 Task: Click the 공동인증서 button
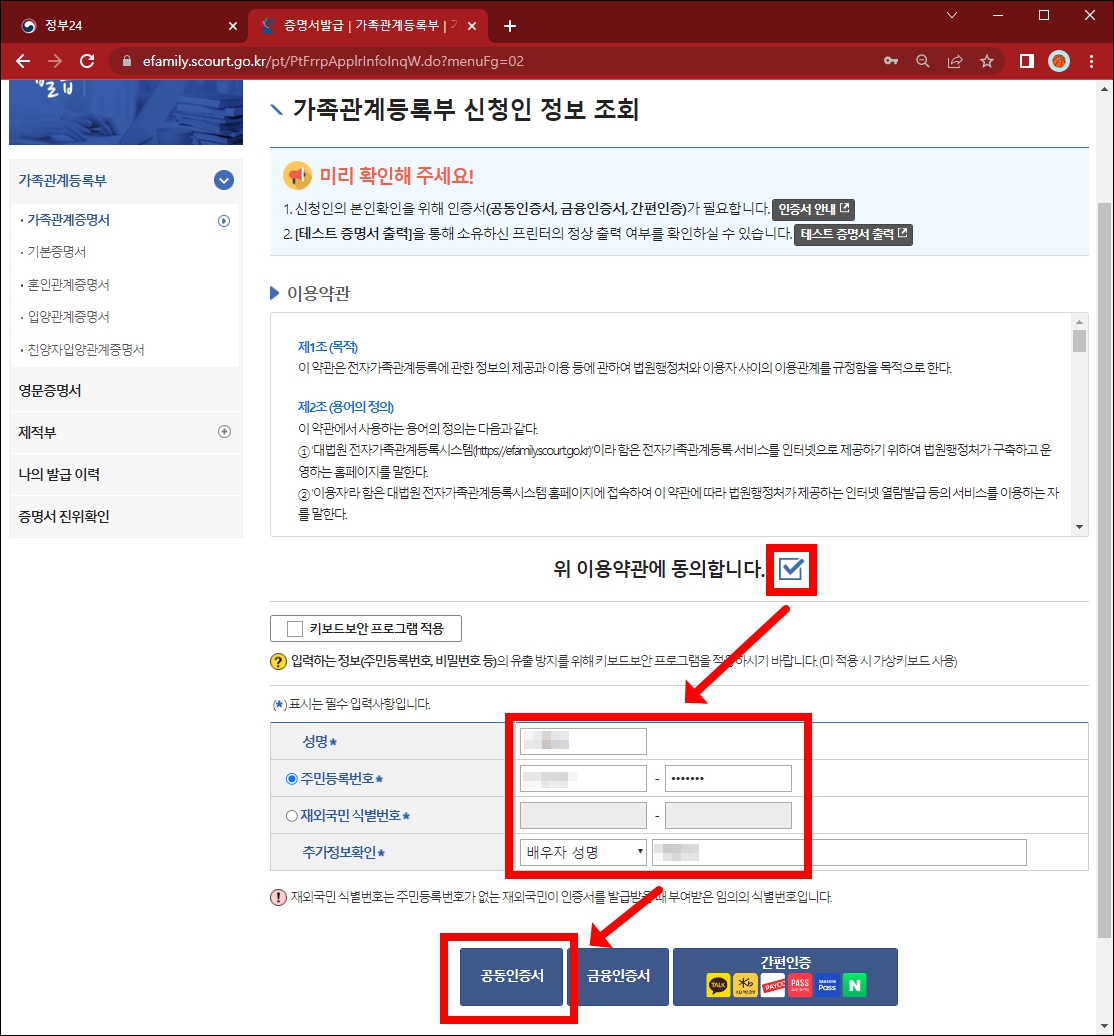(509, 976)
